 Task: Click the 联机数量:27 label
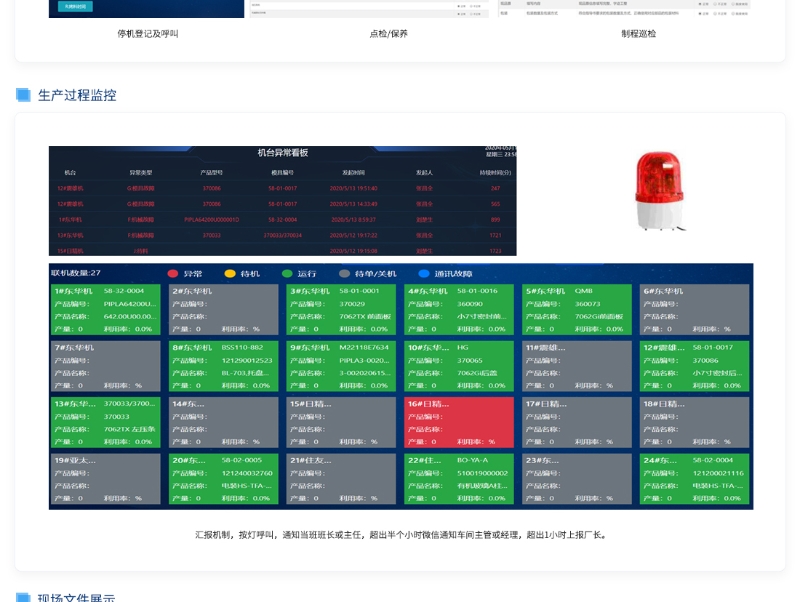76,273
